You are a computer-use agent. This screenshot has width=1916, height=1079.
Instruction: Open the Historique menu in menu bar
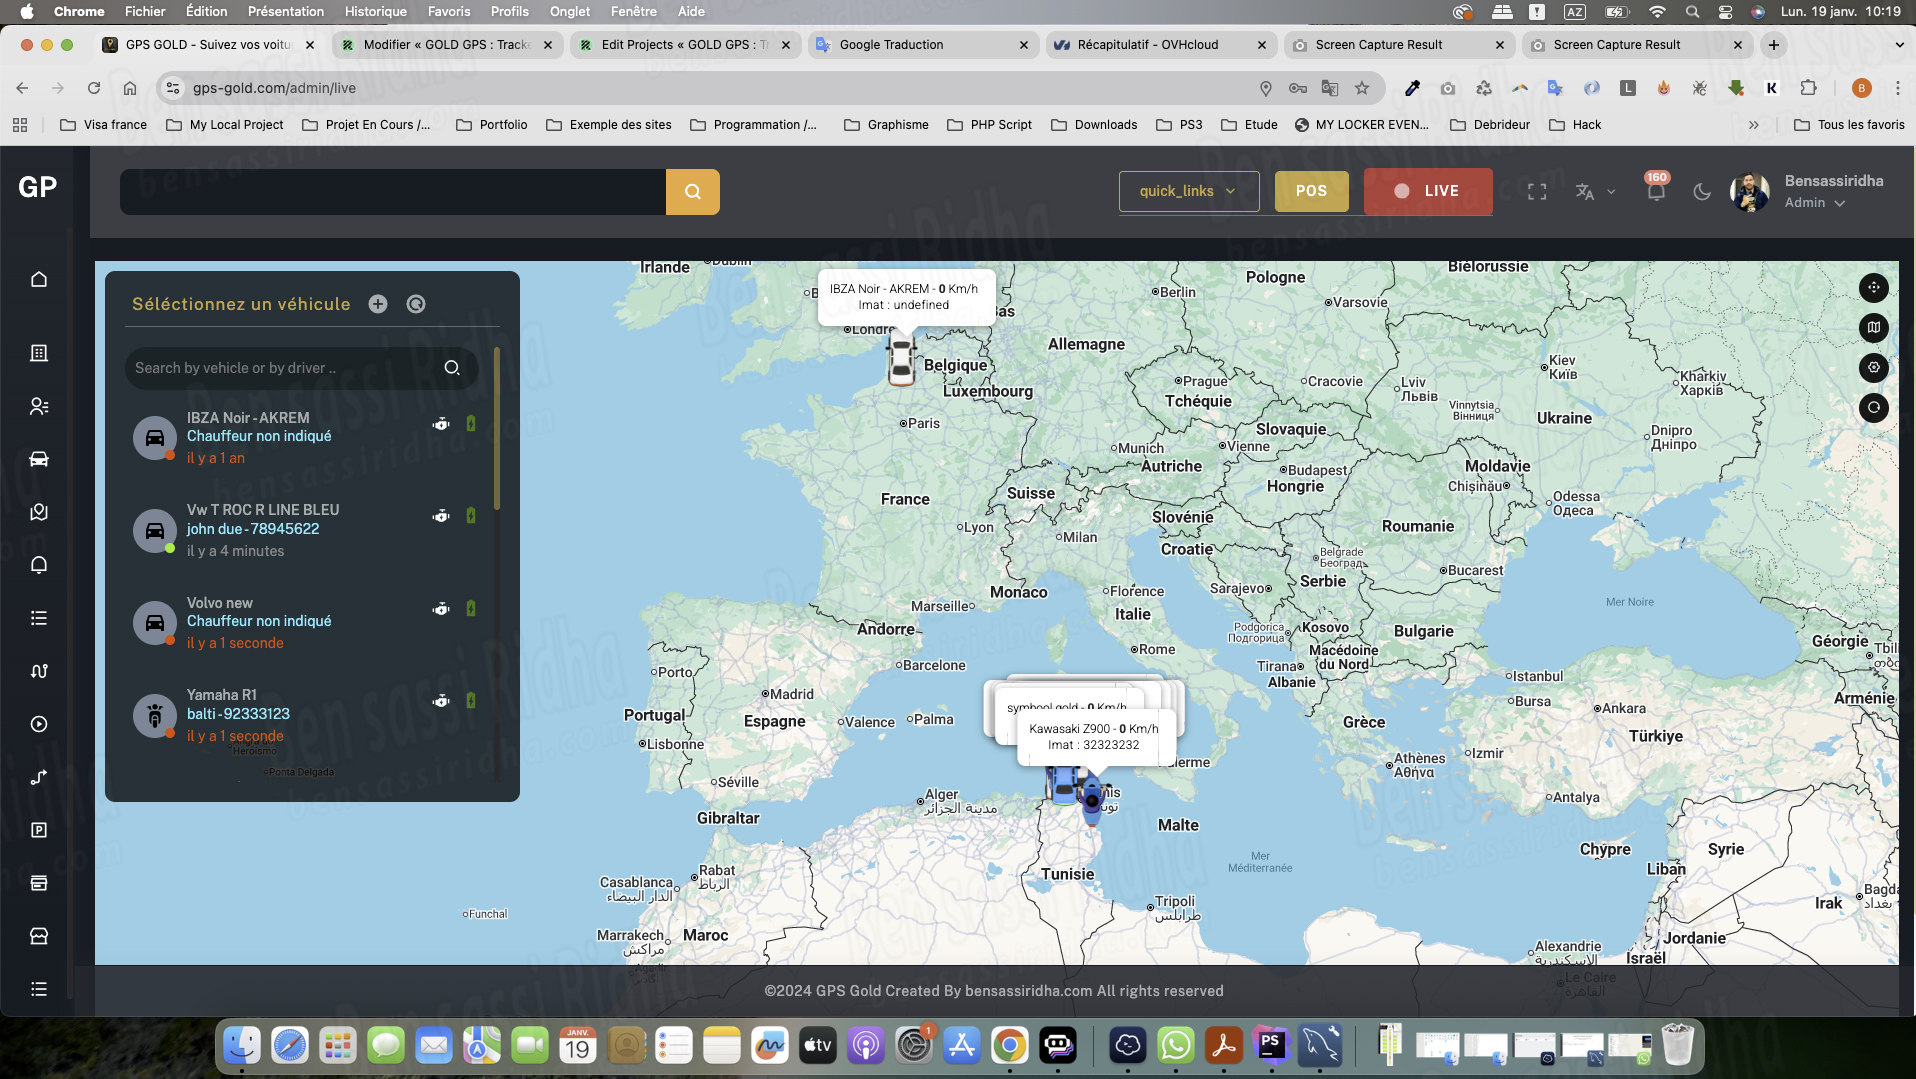375,11
